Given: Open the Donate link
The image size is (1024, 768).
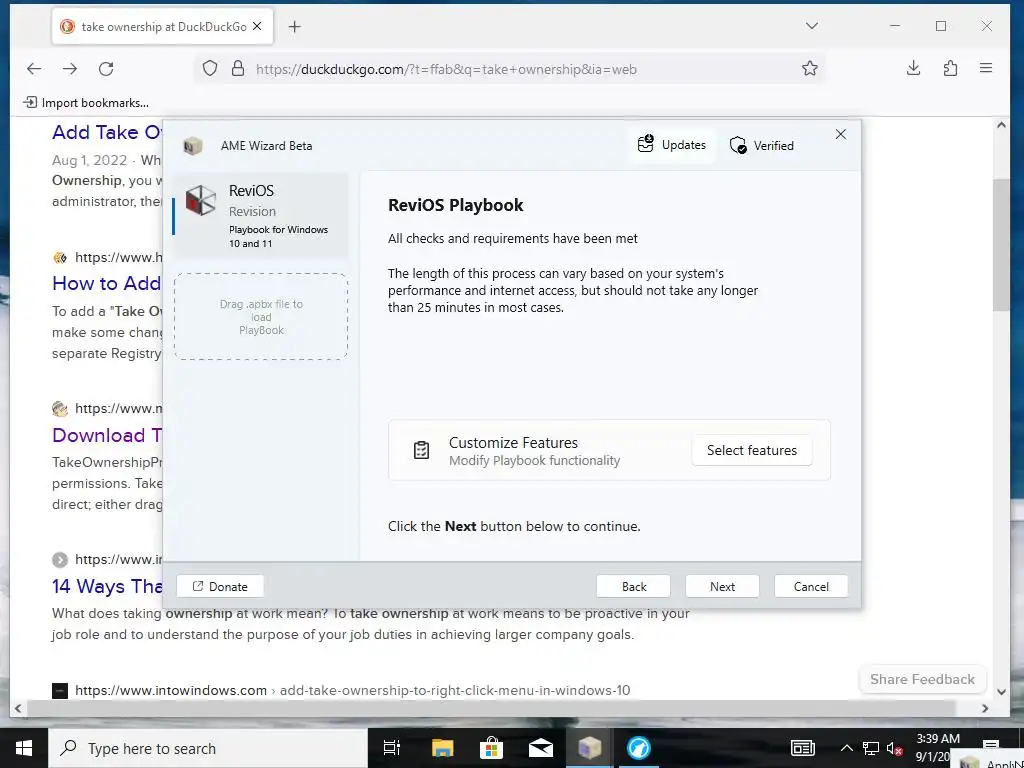Looking at the screenshot, I should click(220, 586).
